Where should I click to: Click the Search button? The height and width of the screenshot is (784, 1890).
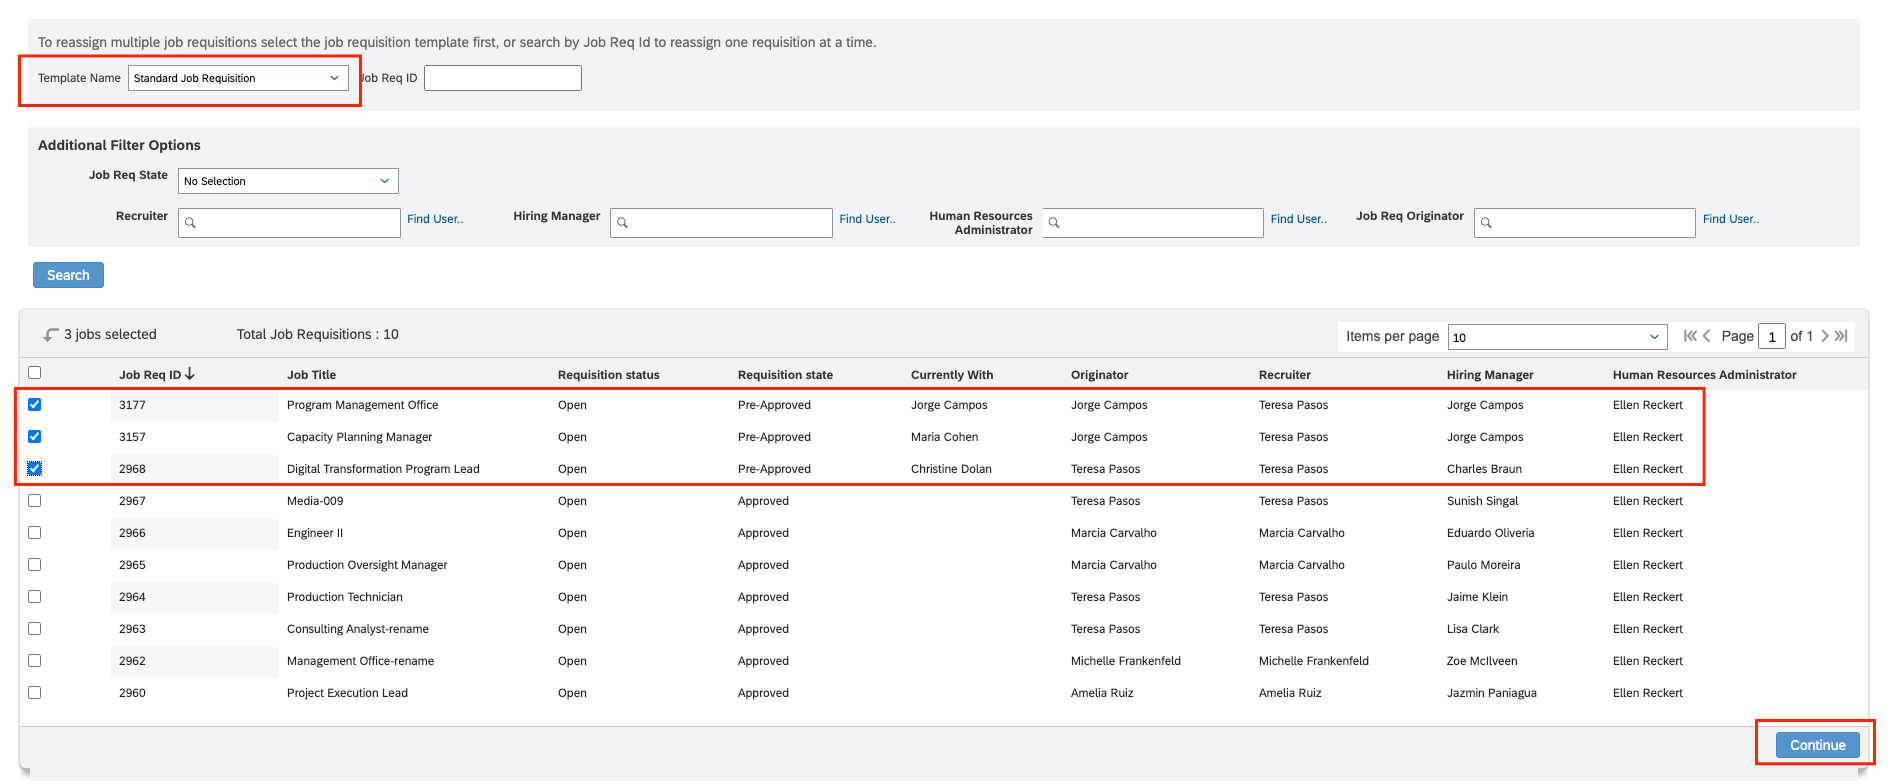(x=68, y=275)
